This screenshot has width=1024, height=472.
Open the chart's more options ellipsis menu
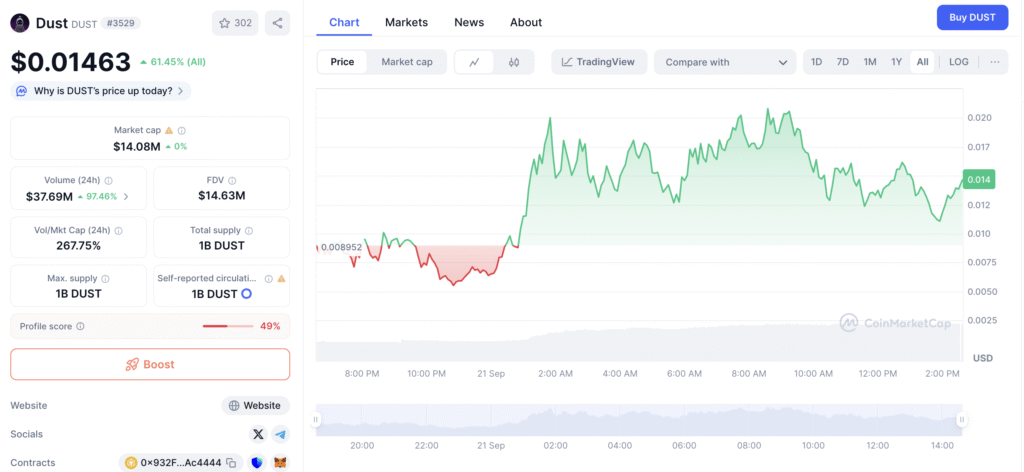coord(994,62)
